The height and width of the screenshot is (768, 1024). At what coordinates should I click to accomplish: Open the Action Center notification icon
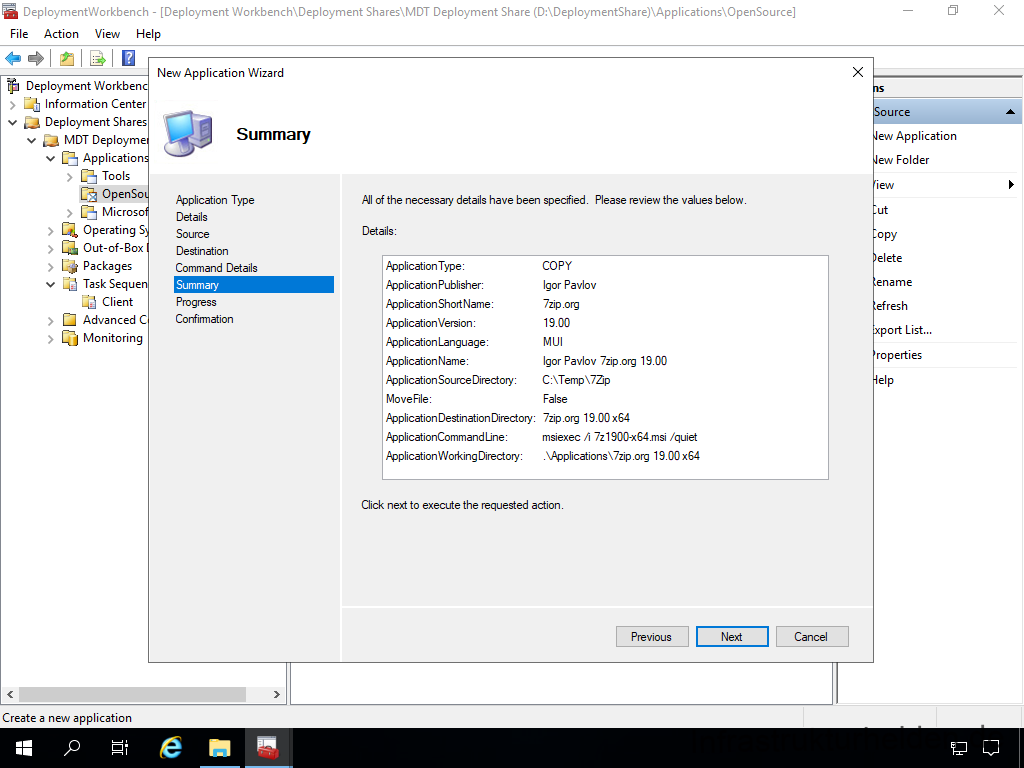pyautogui.click(x=991, y=748)
